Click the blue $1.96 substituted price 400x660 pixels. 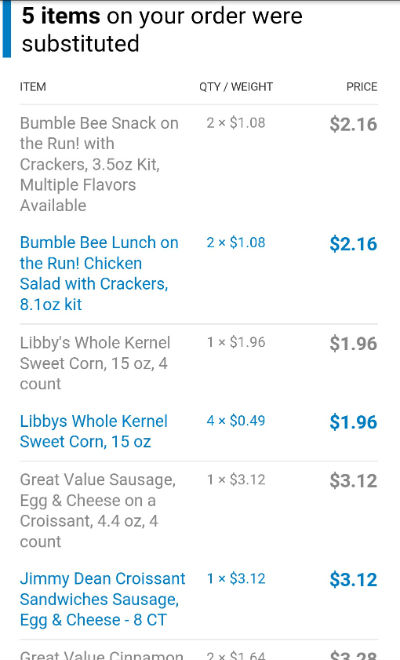click(353, 422)
